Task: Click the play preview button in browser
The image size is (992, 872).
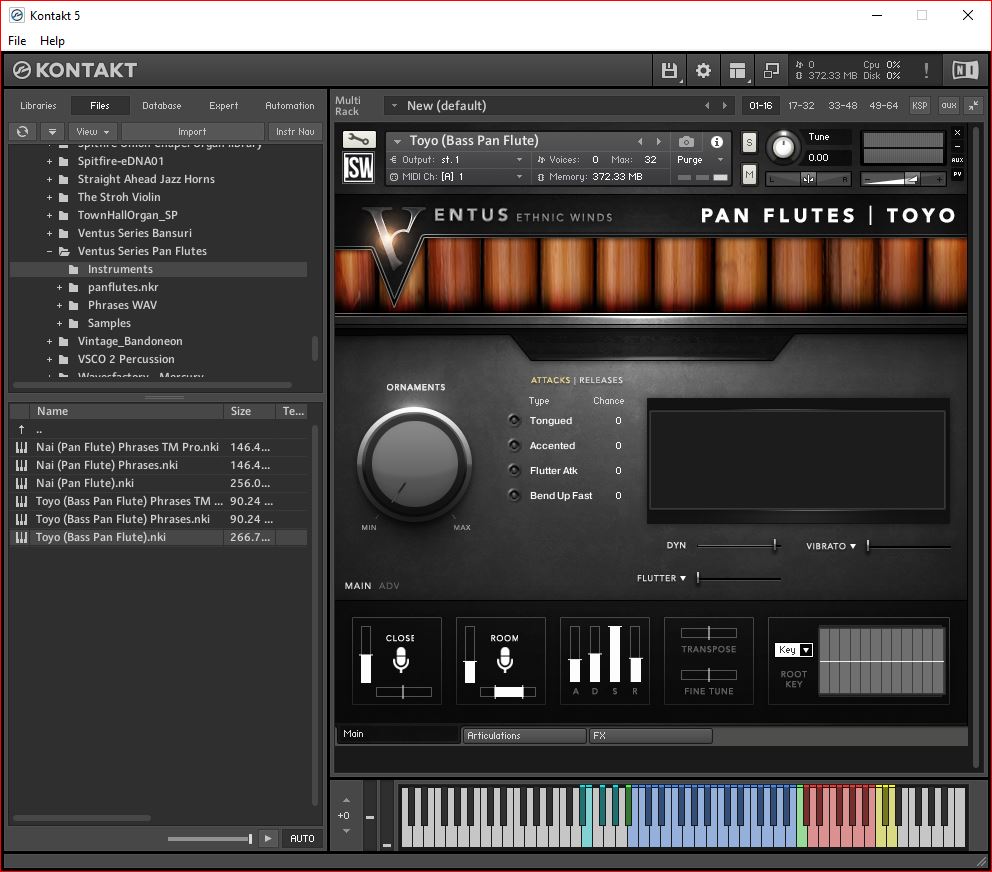Action: point(268,838)
